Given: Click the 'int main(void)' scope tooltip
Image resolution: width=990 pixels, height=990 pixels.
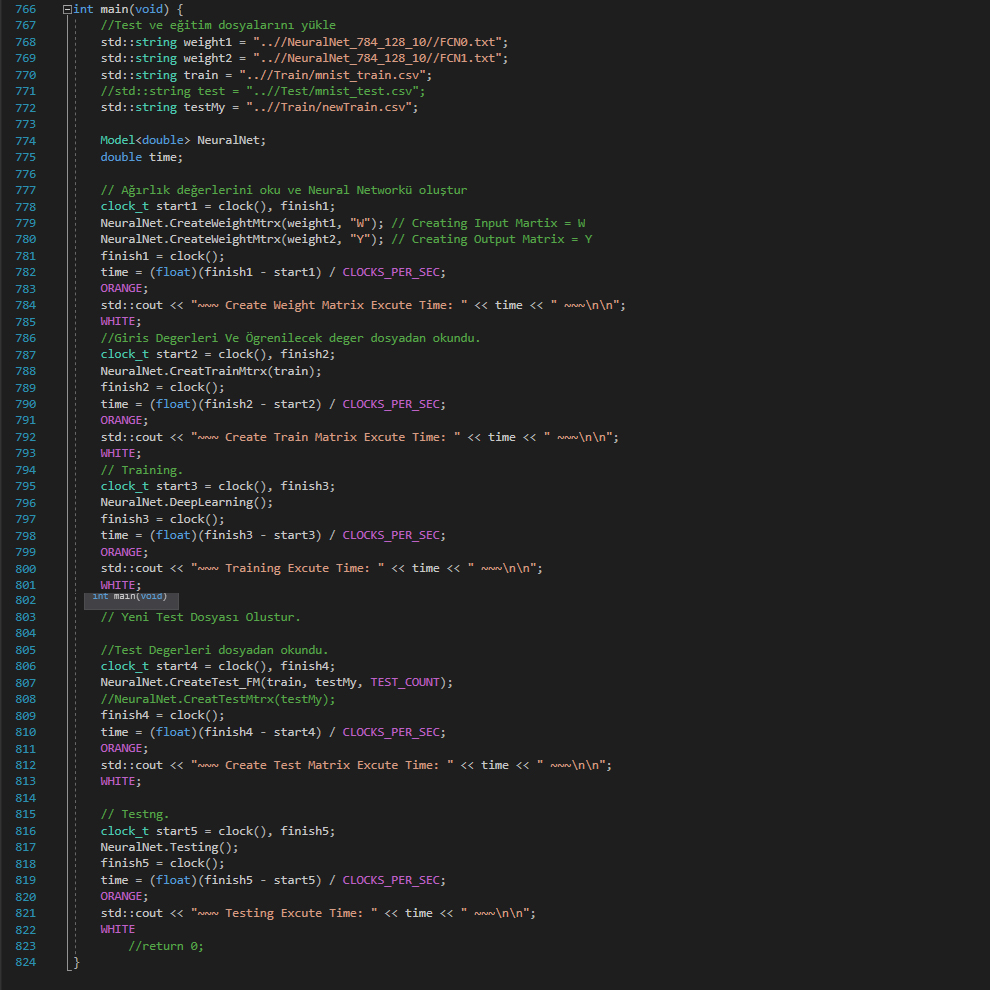Looking at the screenshot, I should [130, 597].
